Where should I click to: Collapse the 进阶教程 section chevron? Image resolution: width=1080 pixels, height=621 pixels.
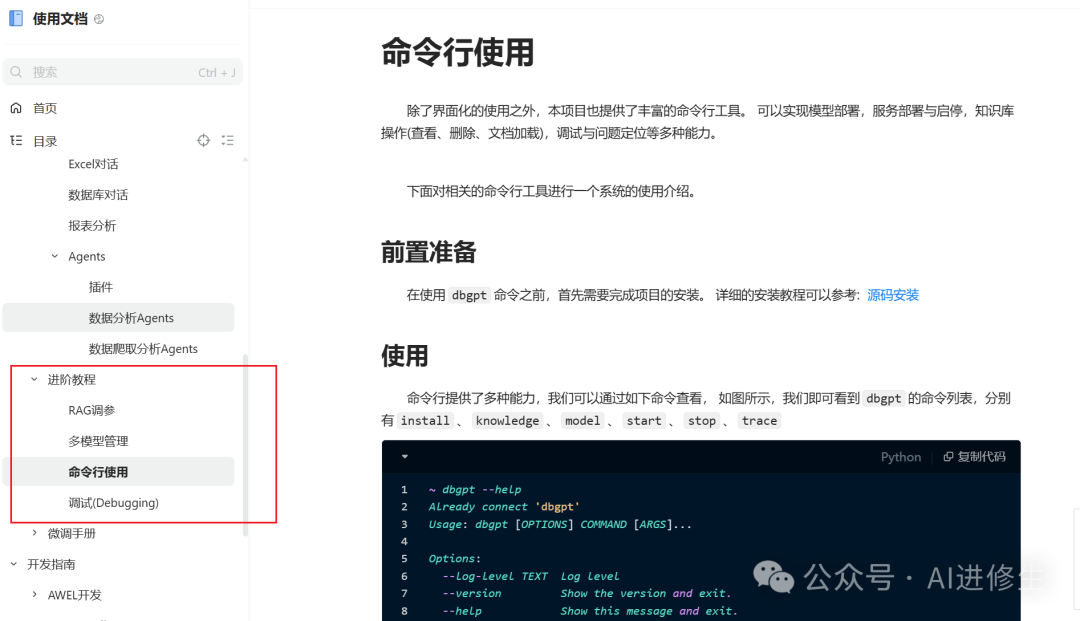pos(34,379)
